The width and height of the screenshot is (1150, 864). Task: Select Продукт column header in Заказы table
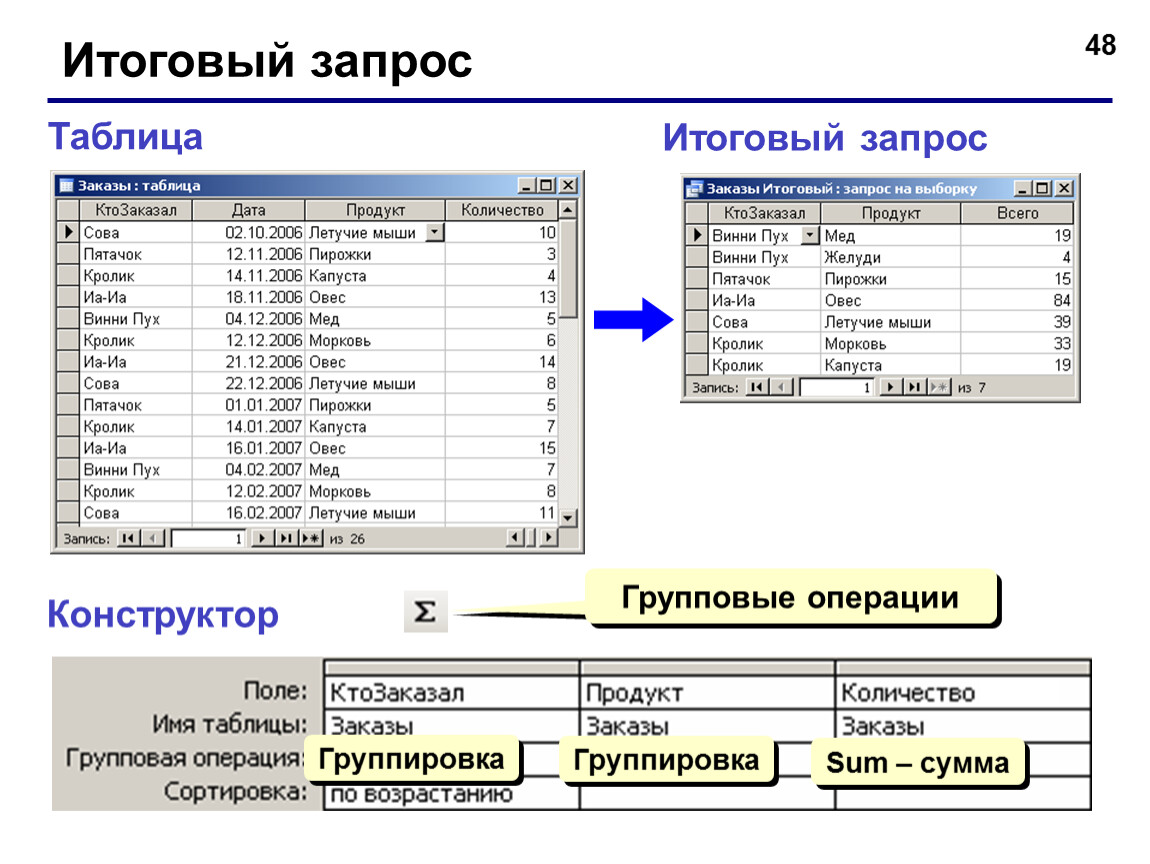[x=375, y=210]
